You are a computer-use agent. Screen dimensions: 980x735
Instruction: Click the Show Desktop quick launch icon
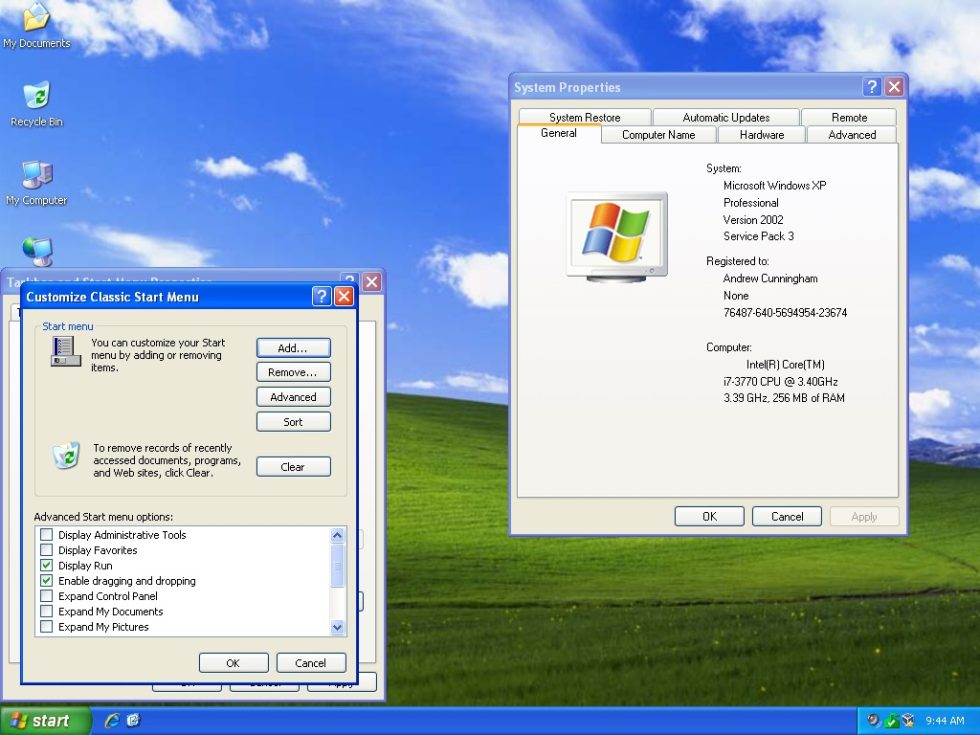[x=132, y=720]
